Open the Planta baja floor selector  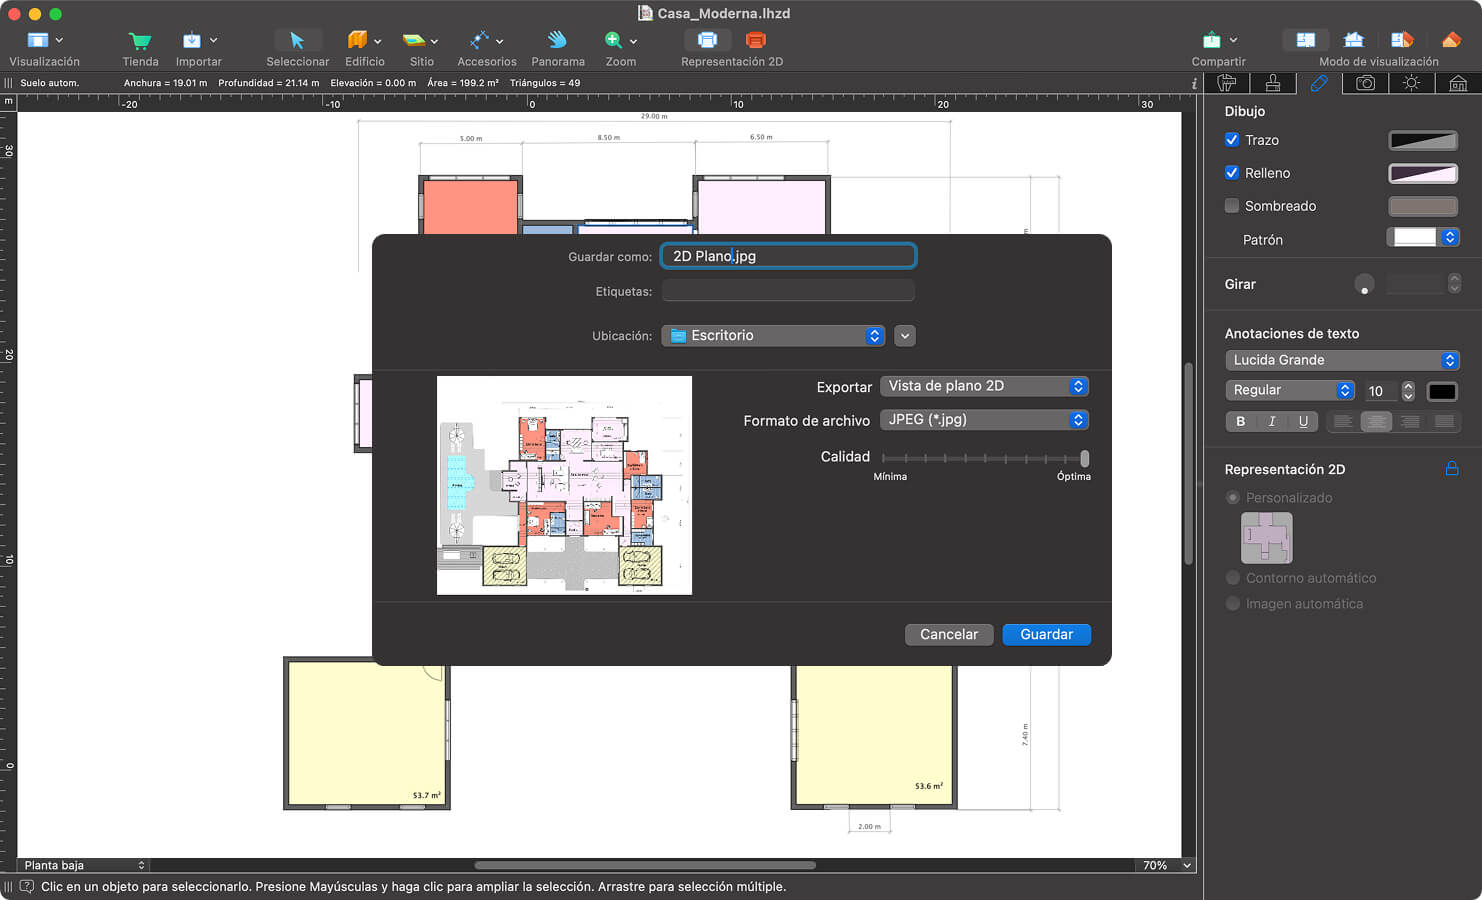(x=83, y=865)
